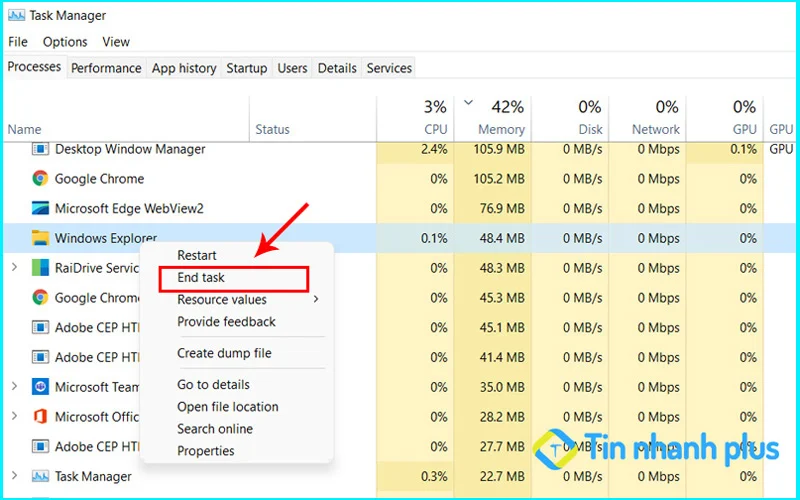Screen dimensions: 800x500
Task: Open the Options menu
Action: click(x=65, y=42)
